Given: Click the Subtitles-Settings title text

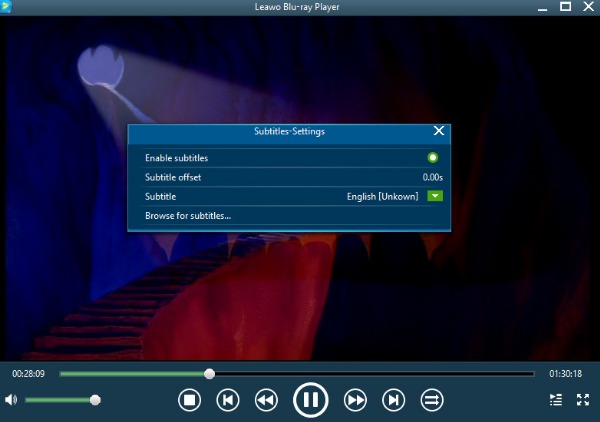Looking at the screenshot, I should click(289, 131).
